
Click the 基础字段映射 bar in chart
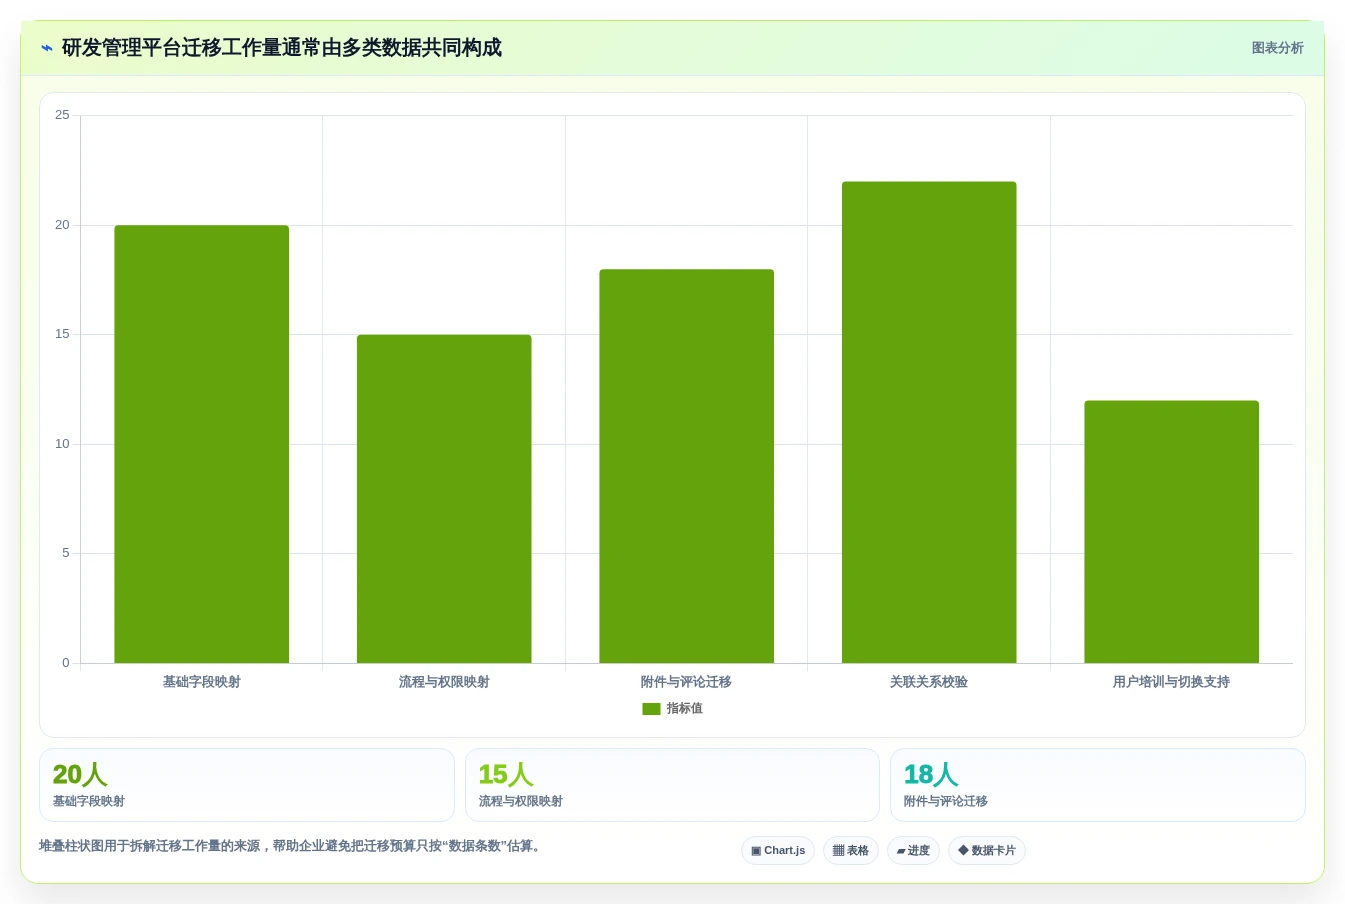click(x=201, y=444)
